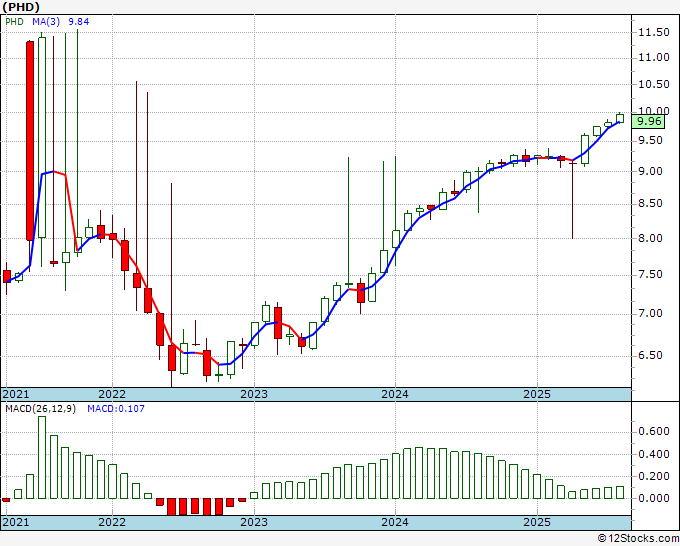Image resolution: width=680 pixels, height=546 pixels.
Task: Click 2022 on the price chart timeline
Action: point(112,394)
